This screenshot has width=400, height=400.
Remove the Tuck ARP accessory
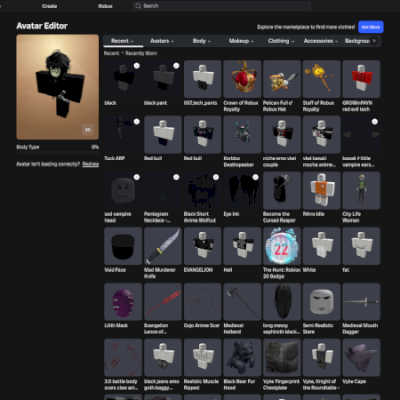pyautogui.click(x=123, y=135)
